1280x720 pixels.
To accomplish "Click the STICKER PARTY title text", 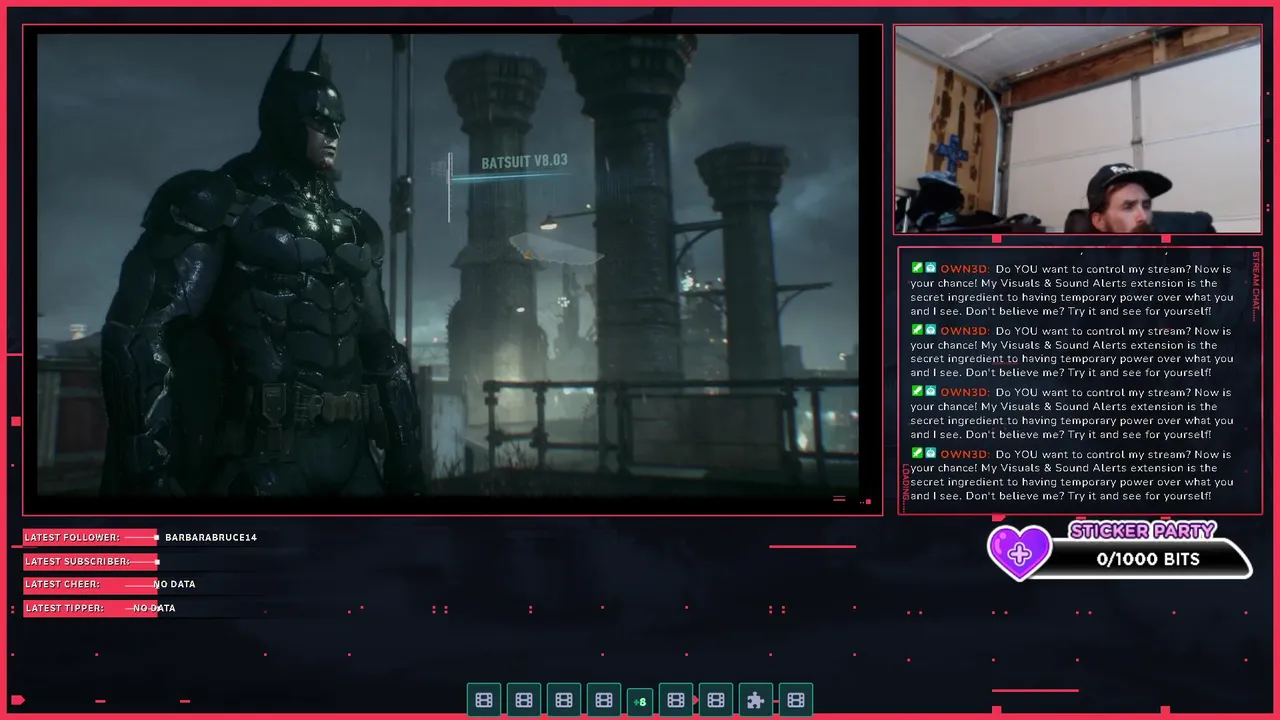I will pos(1143,531).
